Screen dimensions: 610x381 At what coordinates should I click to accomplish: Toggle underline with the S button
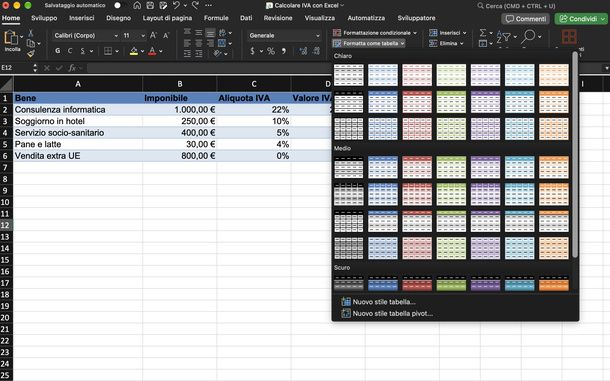[x=82, y=51]
